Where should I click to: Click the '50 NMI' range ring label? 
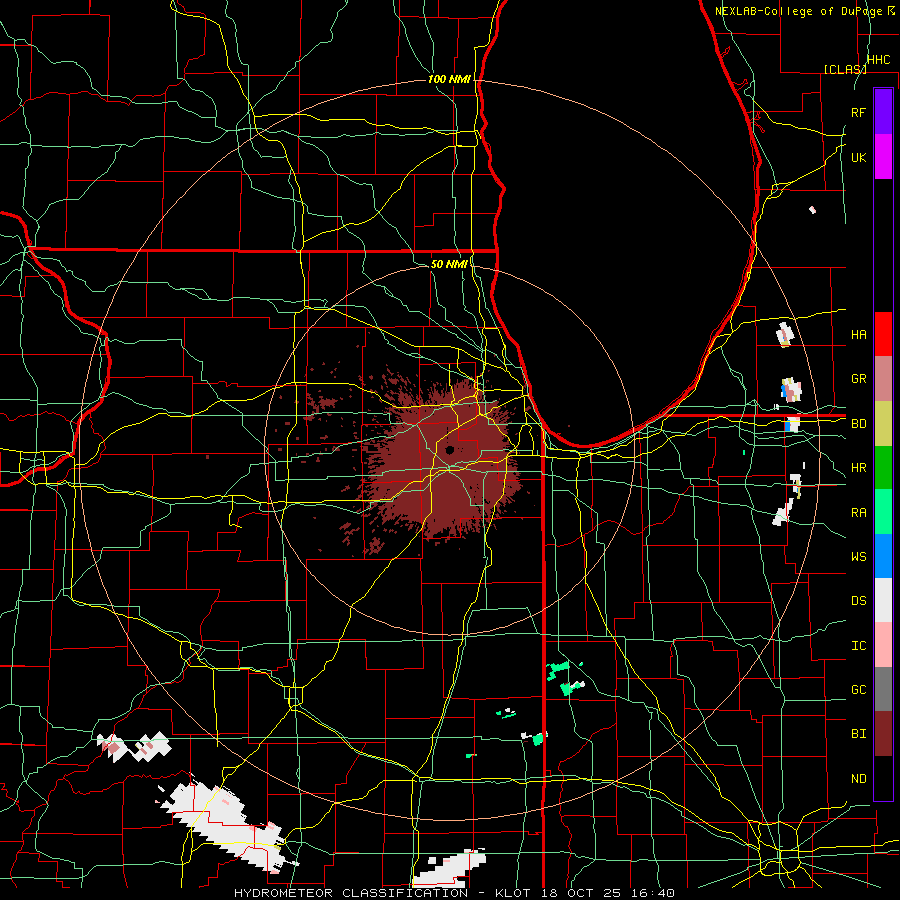point(449,264)
